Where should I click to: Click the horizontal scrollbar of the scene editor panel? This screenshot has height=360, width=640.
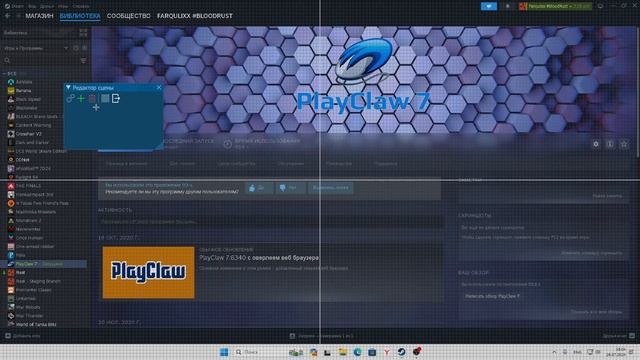click(x=125, y=150)
